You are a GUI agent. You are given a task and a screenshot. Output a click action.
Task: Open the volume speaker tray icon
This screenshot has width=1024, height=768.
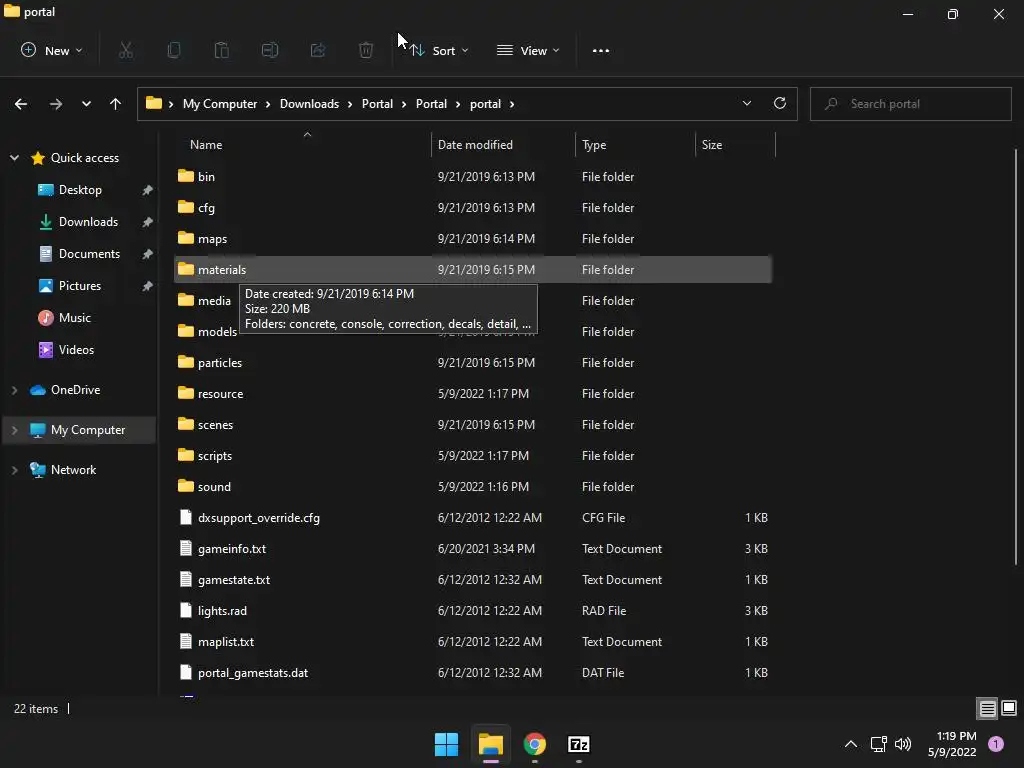[x=903, y=744]
